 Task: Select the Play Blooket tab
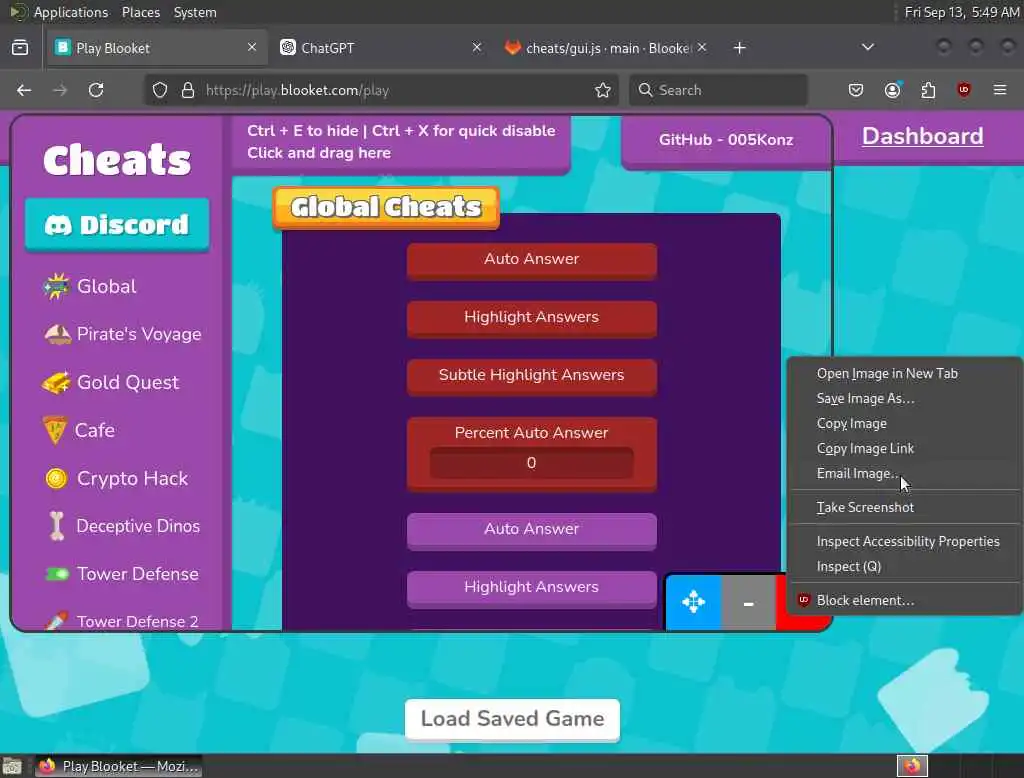click(157, 48)
